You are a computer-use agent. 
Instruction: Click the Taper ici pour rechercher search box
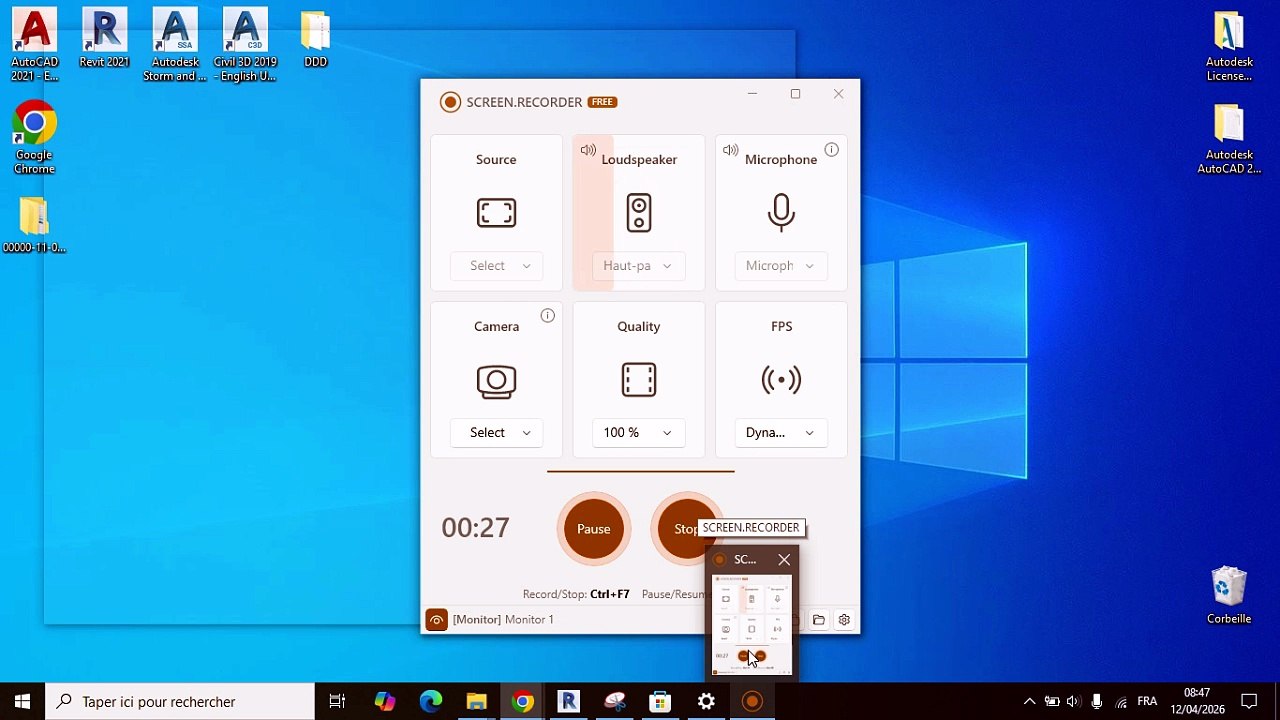(x=180, y=702)
